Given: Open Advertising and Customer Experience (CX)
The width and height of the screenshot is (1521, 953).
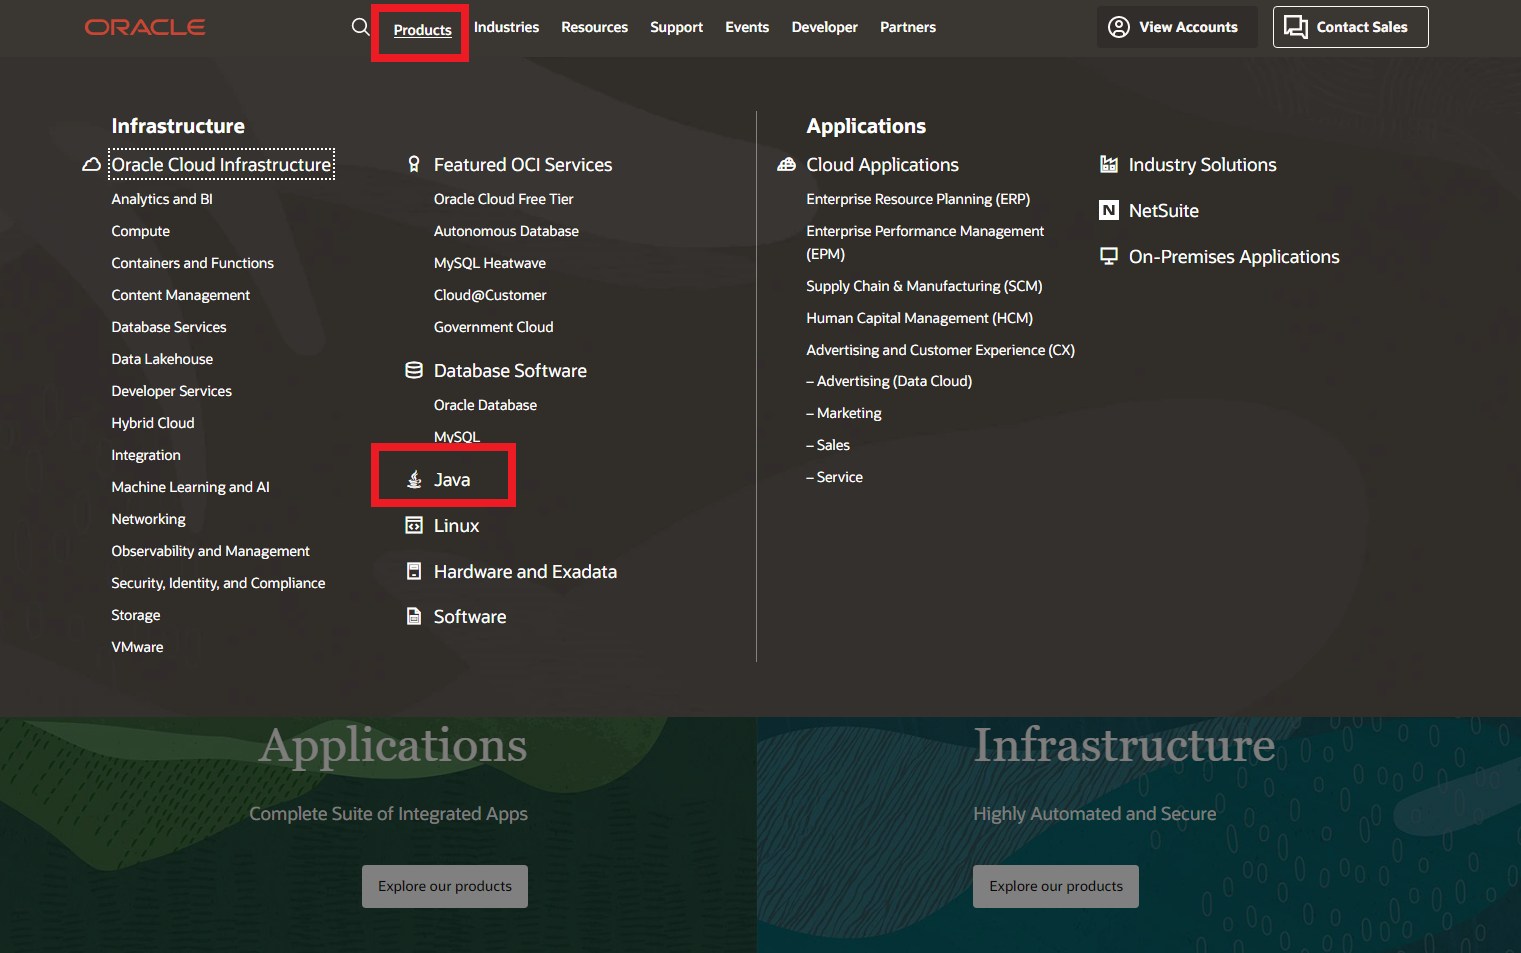Looking at the screenshot, I should click(941, 350).
